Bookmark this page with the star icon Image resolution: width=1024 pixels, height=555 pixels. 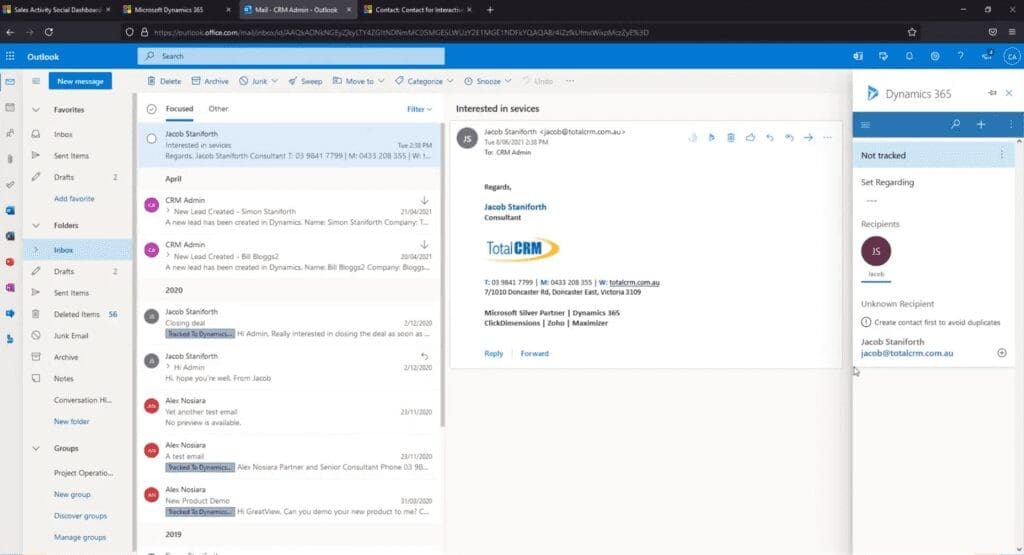coord(912,32)
